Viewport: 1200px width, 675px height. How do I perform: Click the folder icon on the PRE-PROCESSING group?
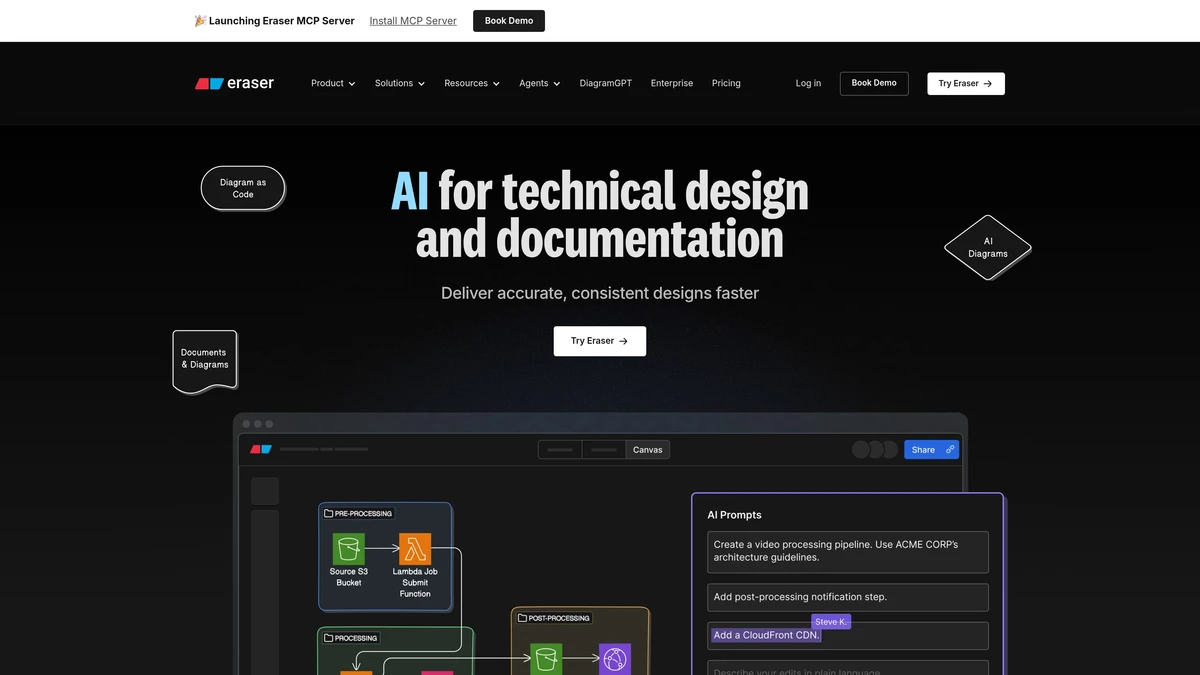click(x=328, y=513)
